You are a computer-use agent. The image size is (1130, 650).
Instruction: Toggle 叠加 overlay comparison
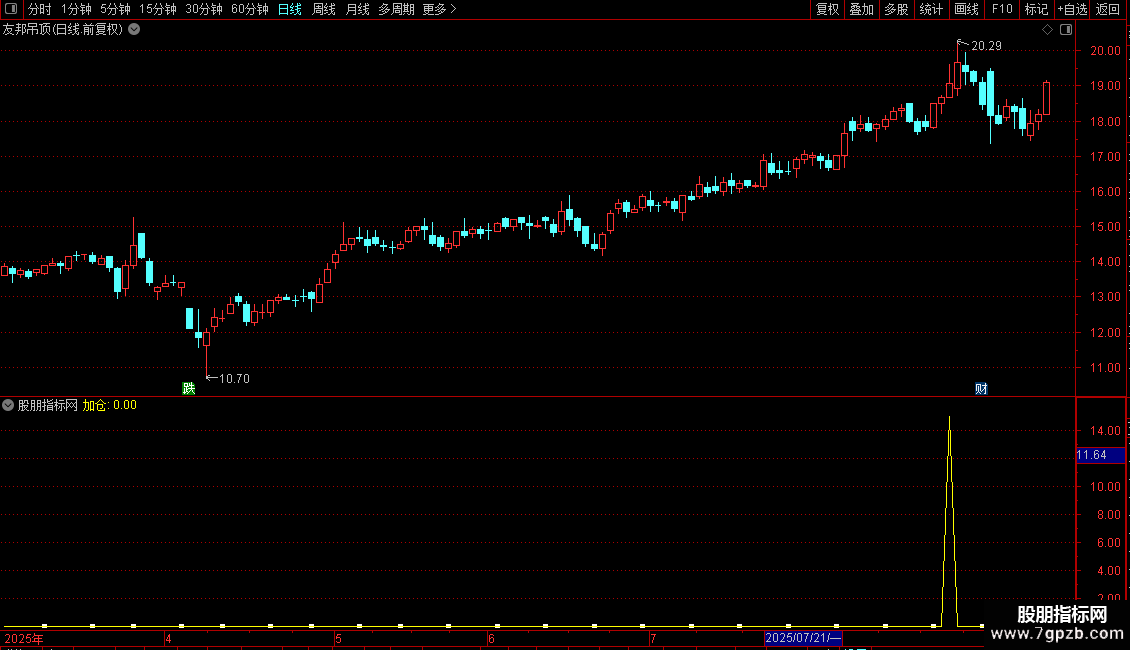(862, 9)
